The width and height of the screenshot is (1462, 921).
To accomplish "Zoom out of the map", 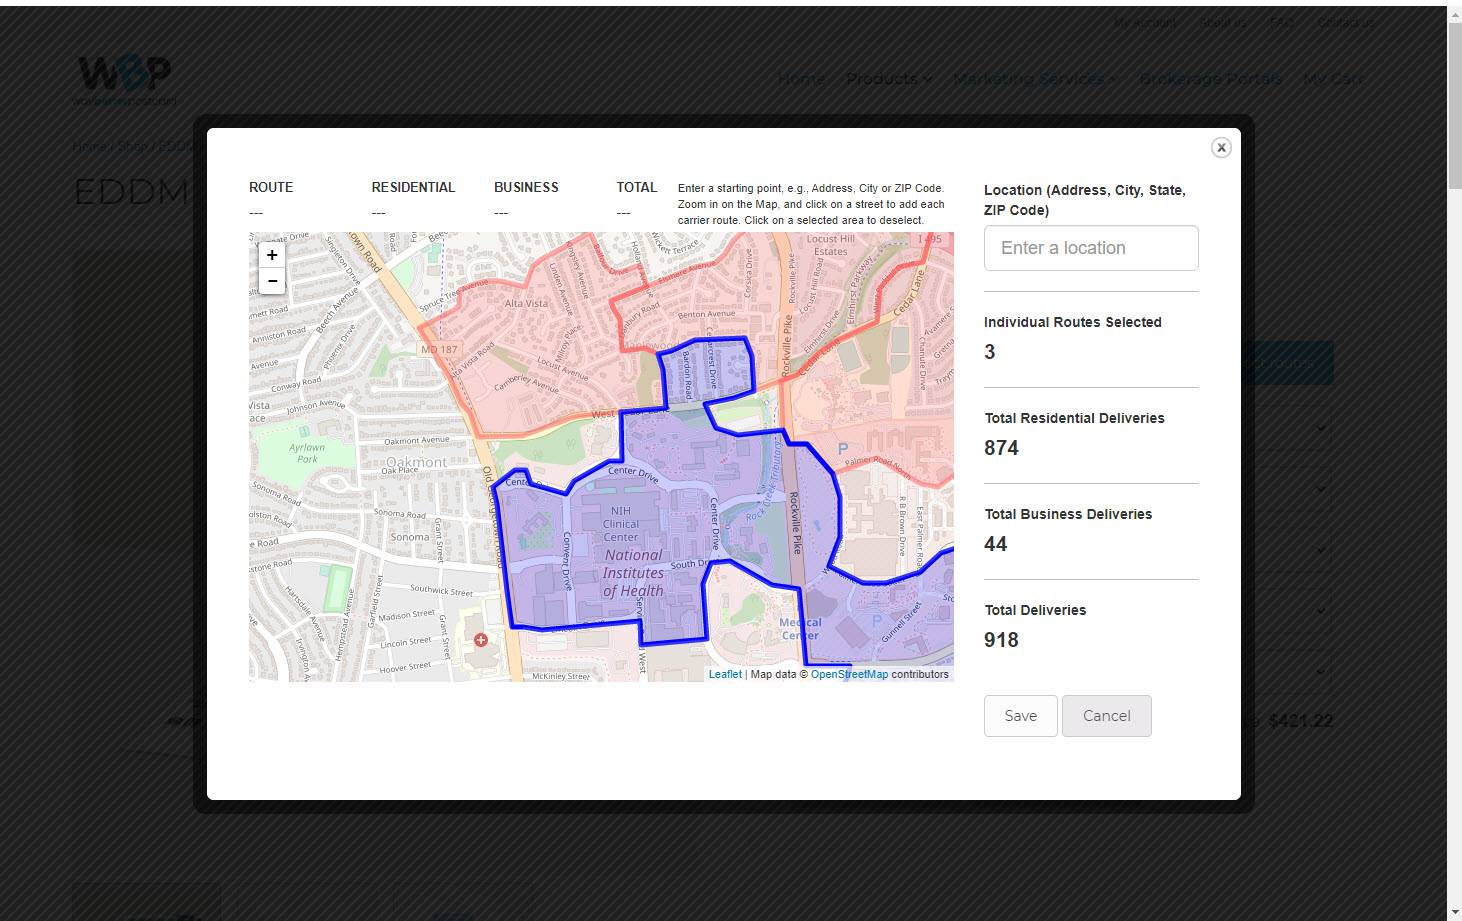I will 272,281.
